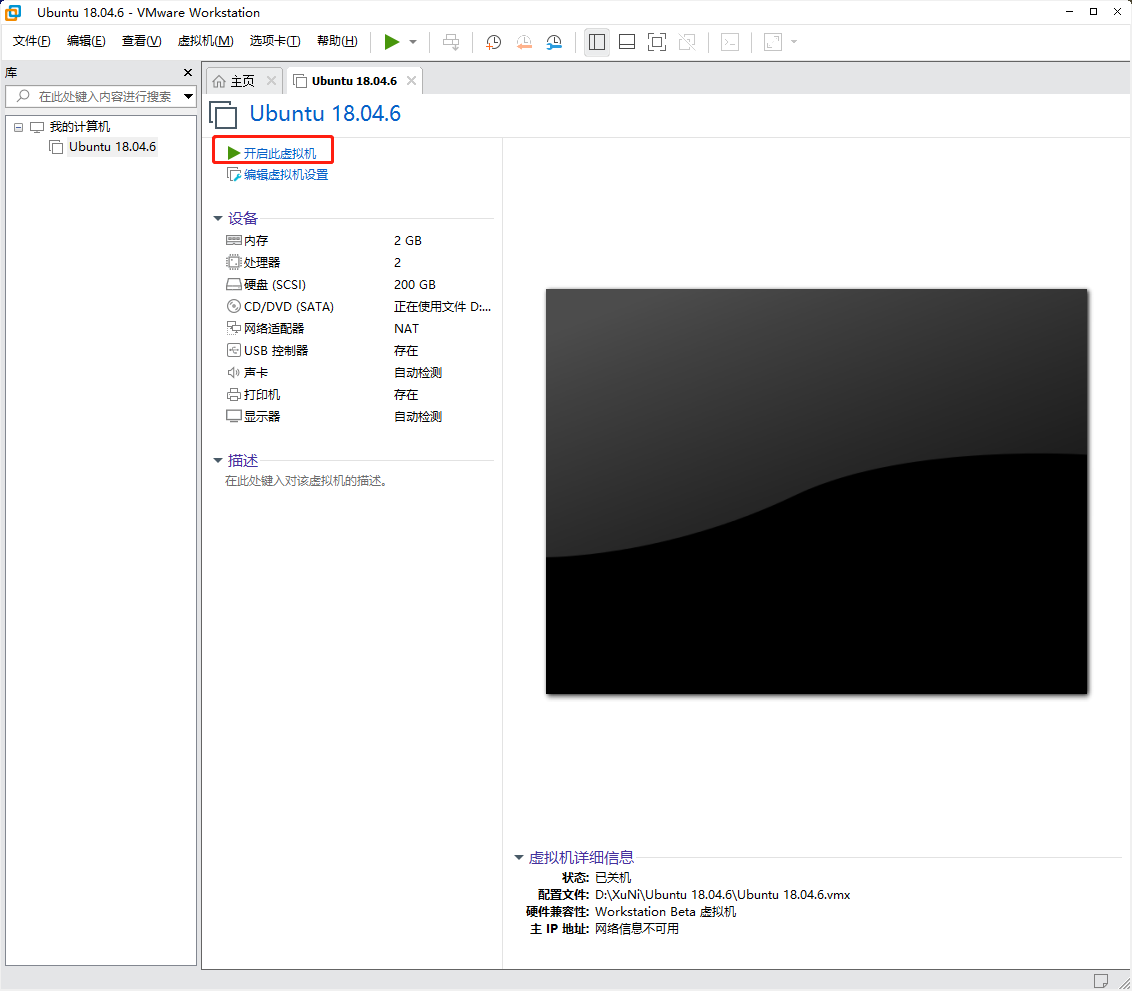The height and width of the screenshot is (991, 1132).
Task: Open the 选项卡(T) menu
Action: pyautogui.click(x=275, y=41)
